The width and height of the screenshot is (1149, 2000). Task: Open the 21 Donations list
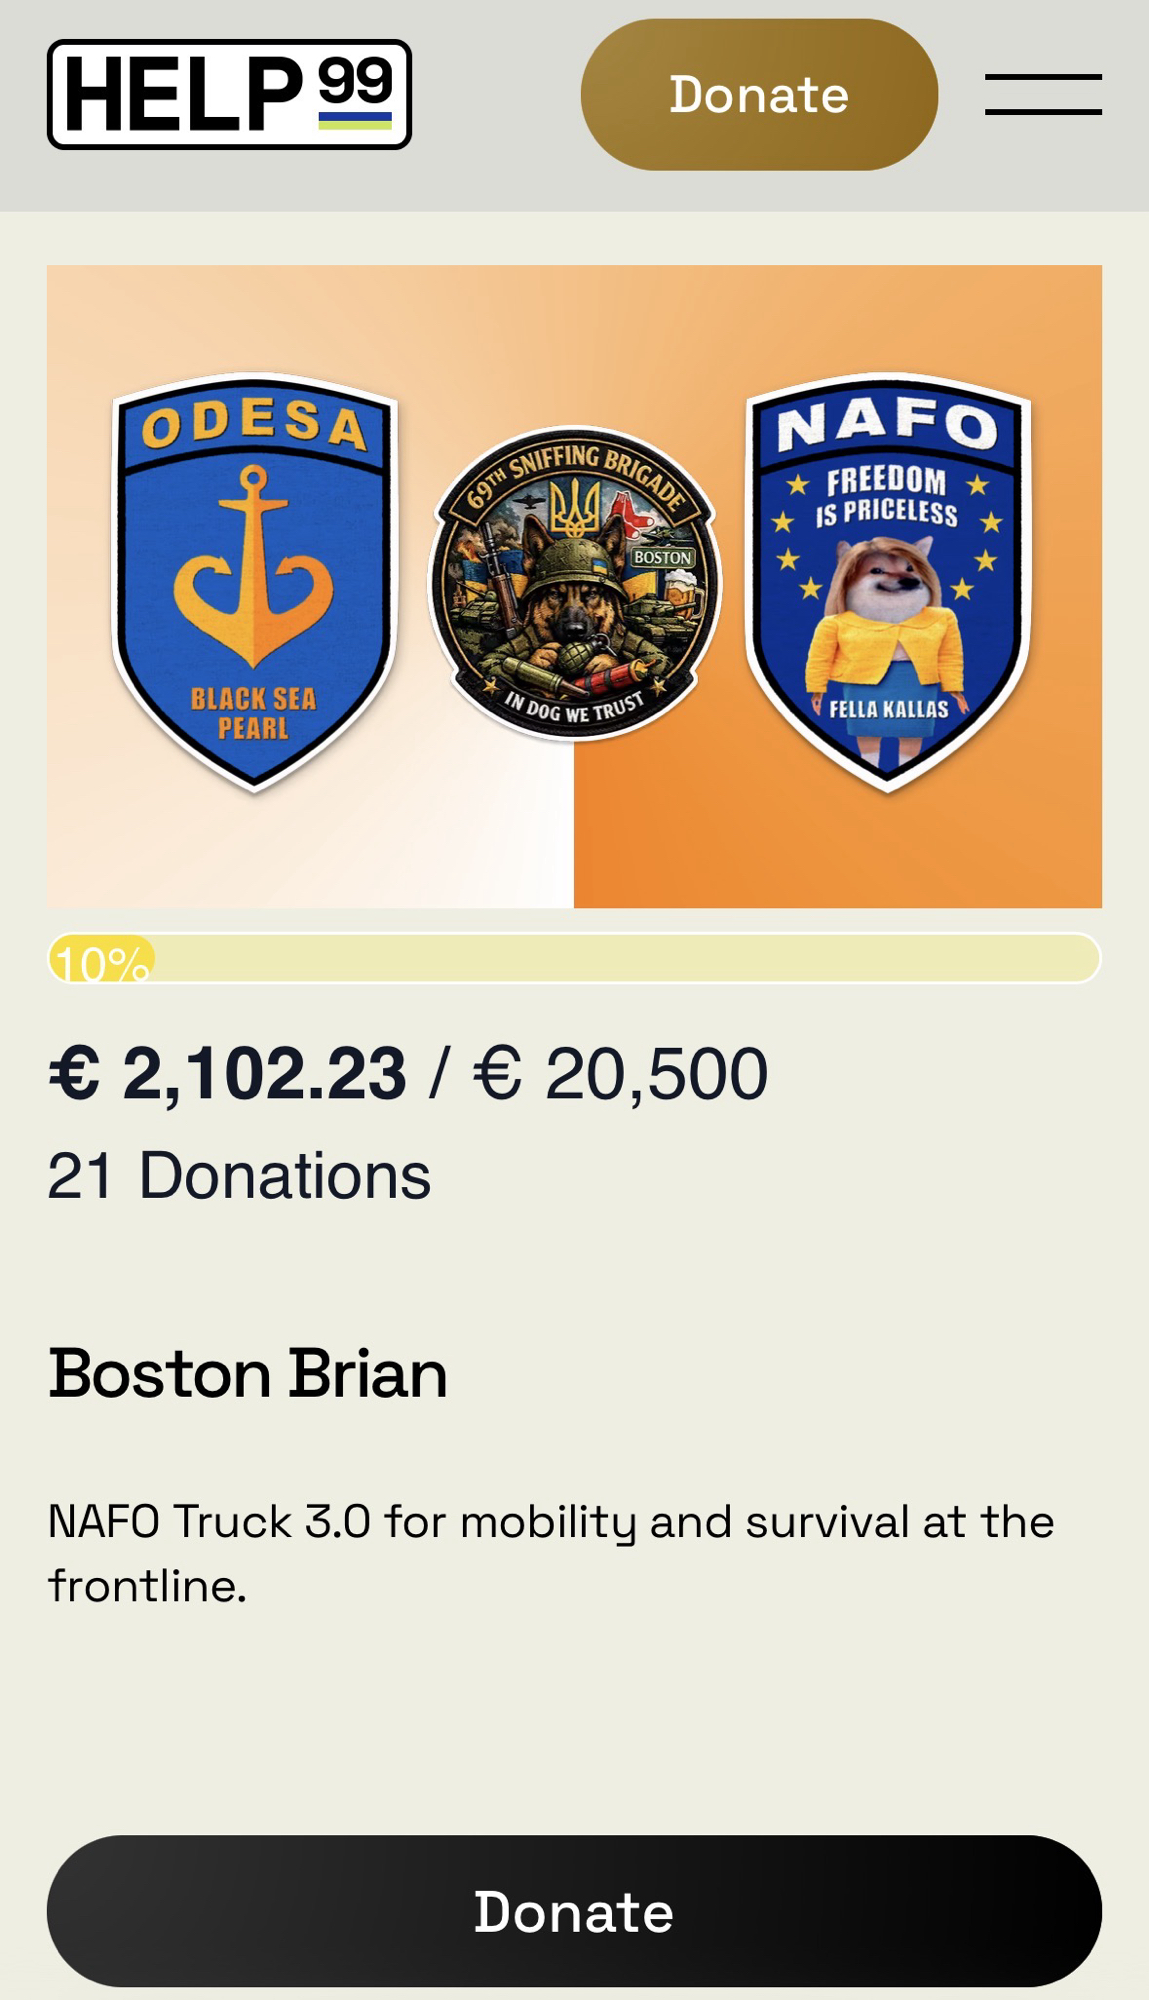tap(239, 1175)
